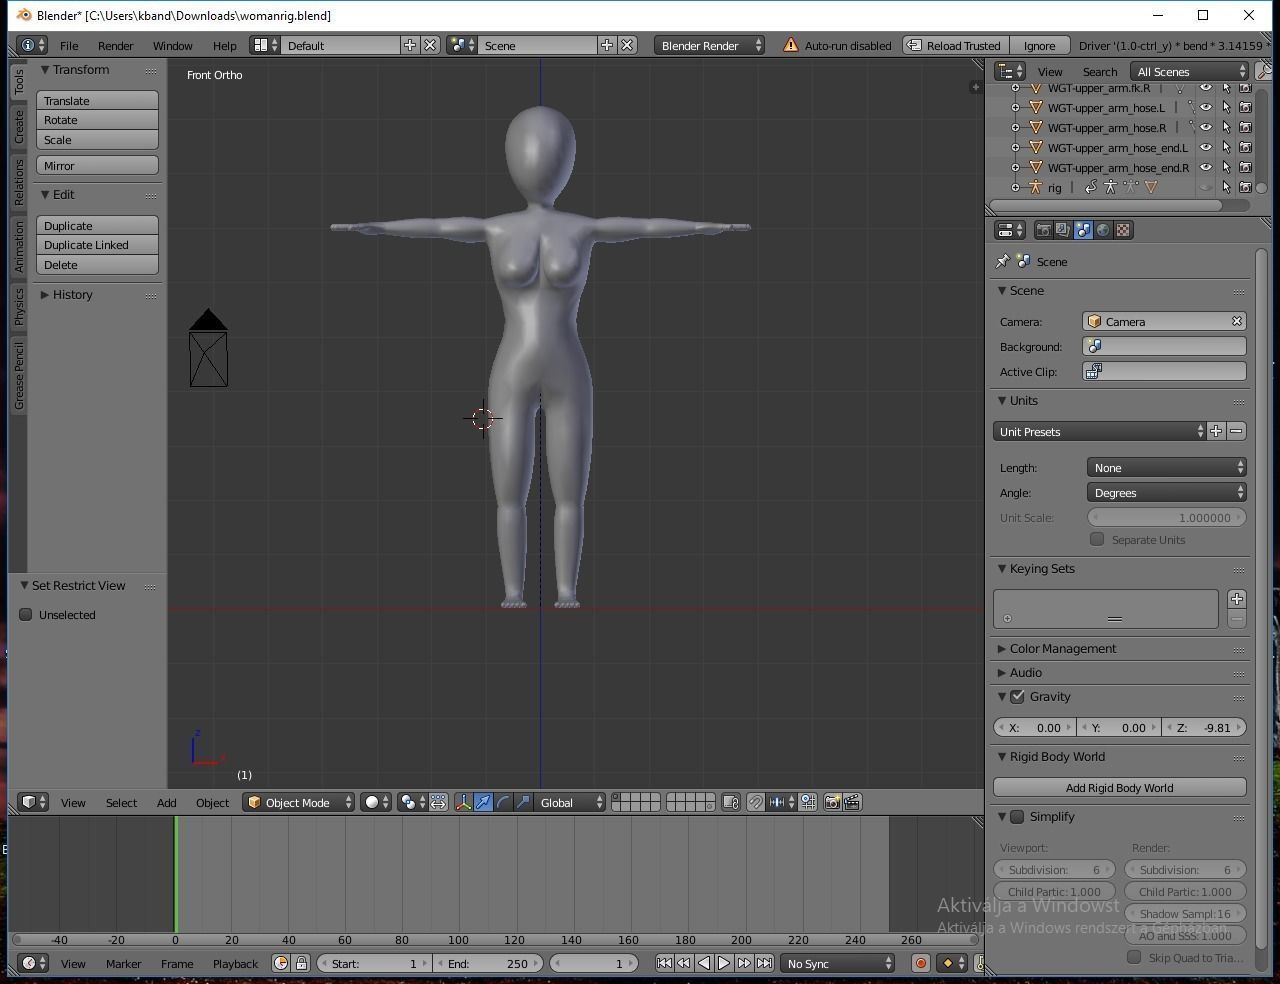
Task: Click the OpenGL render animation clapper icon
Action: click(x=852, y=802)
